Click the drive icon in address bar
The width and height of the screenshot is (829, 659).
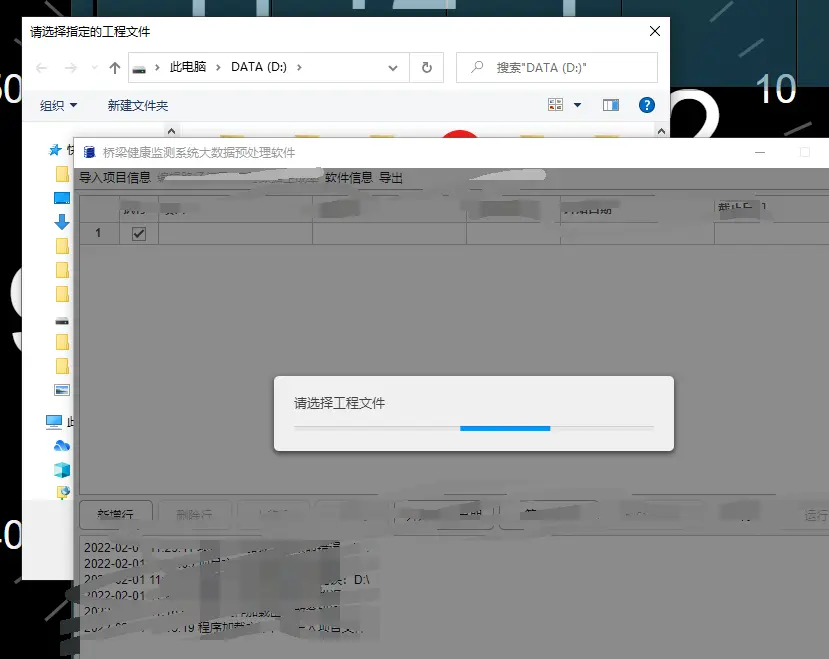click(x=139, y=68)
